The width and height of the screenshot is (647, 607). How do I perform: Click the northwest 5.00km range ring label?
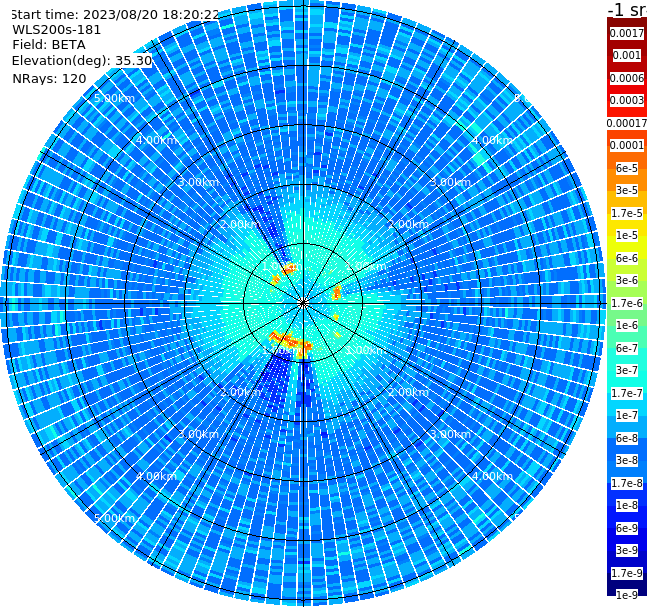(x=114, y=98)
